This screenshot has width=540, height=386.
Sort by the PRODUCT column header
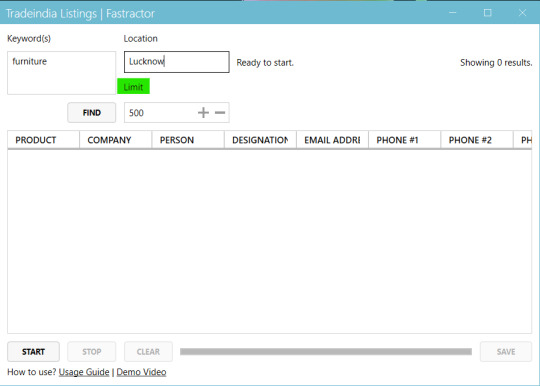tap(43, 140)
